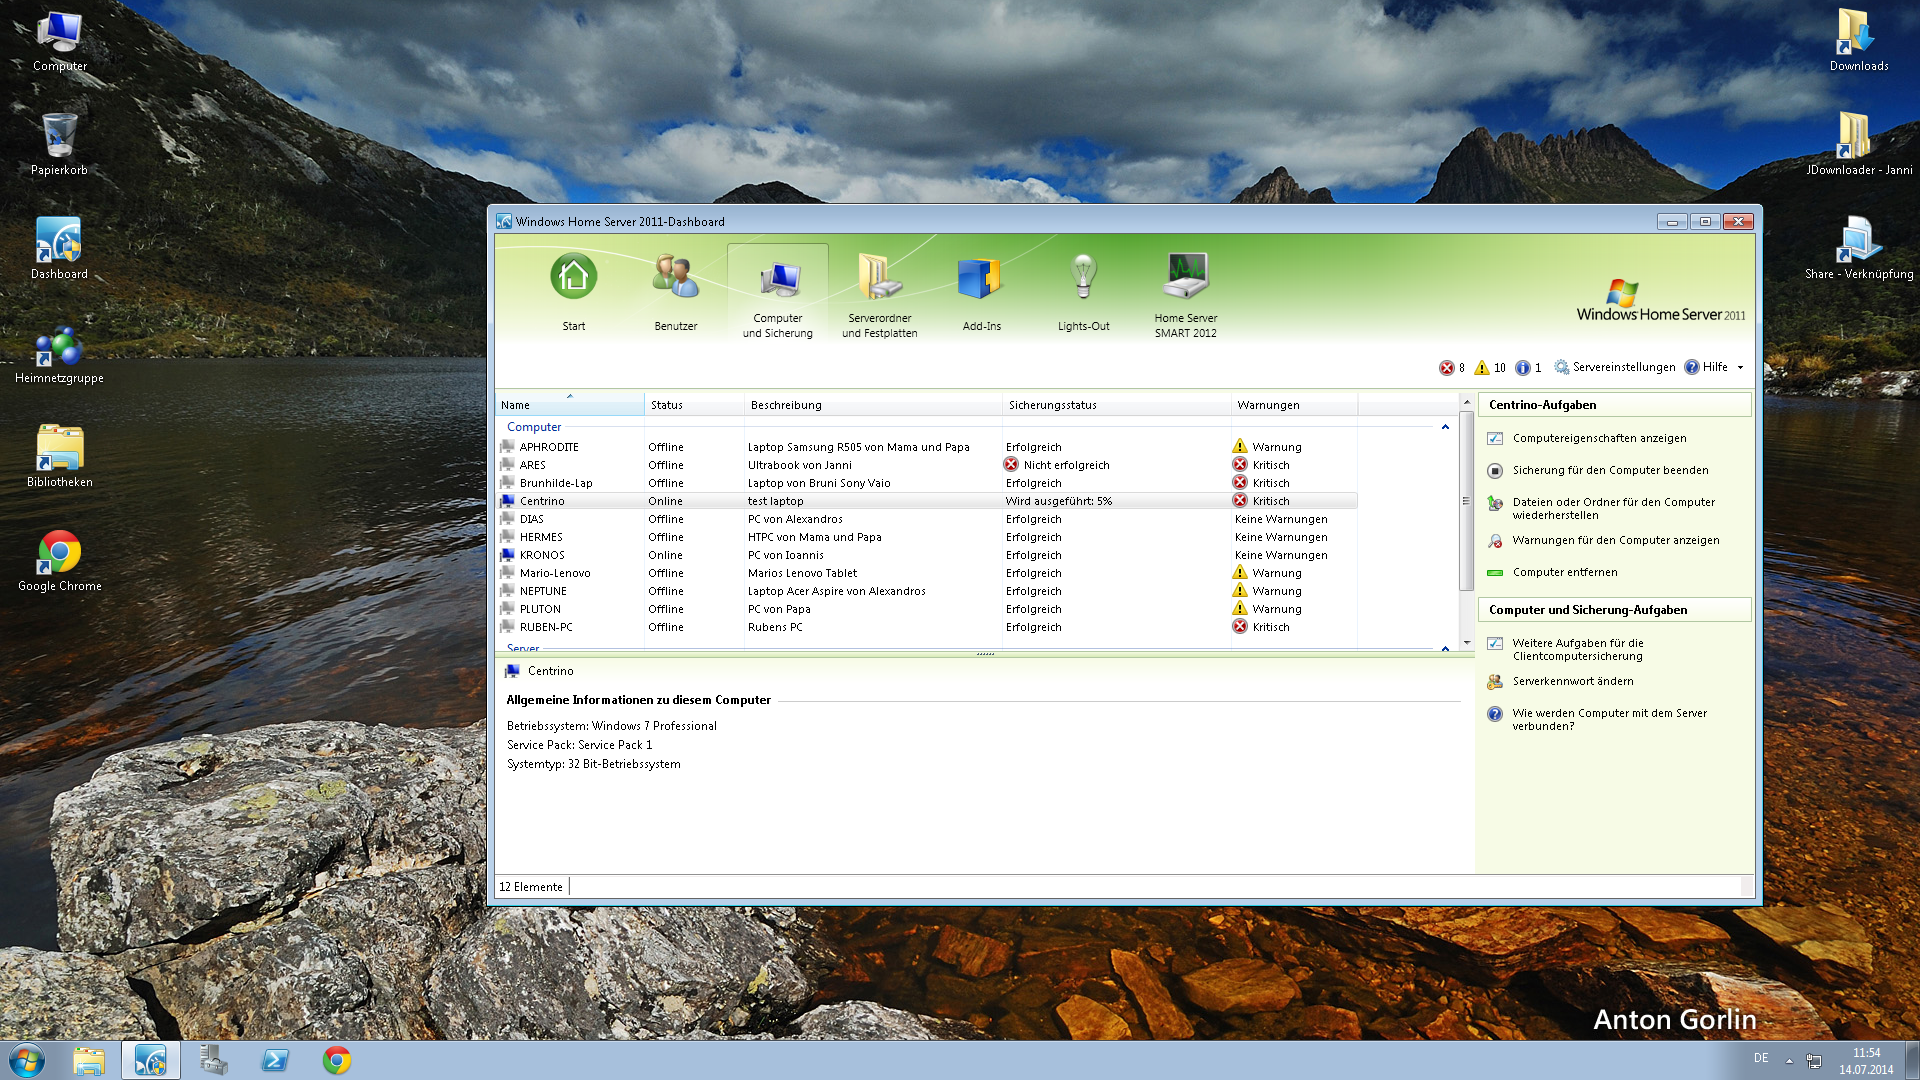Collapse the Computer group chevron
Viewport: 1920px width, 1080px height.
[1445, 427]
